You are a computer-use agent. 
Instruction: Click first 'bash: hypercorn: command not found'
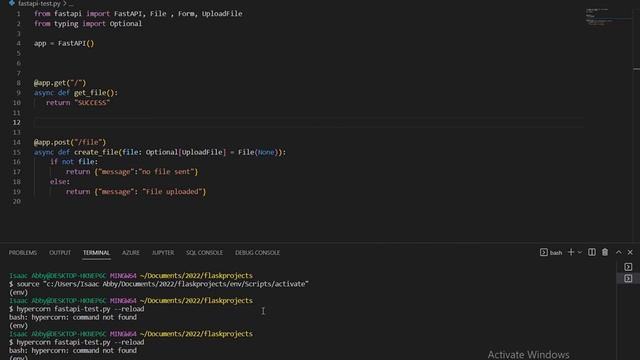[73, 317]
